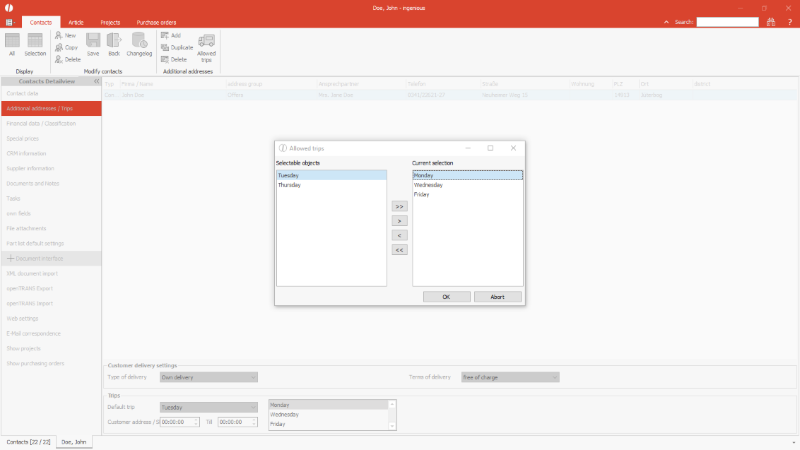The width and height of the screenshot is (800, 450).
Task: Select Thursday in Selectable objects list
Action: click(x=290, y=185)
